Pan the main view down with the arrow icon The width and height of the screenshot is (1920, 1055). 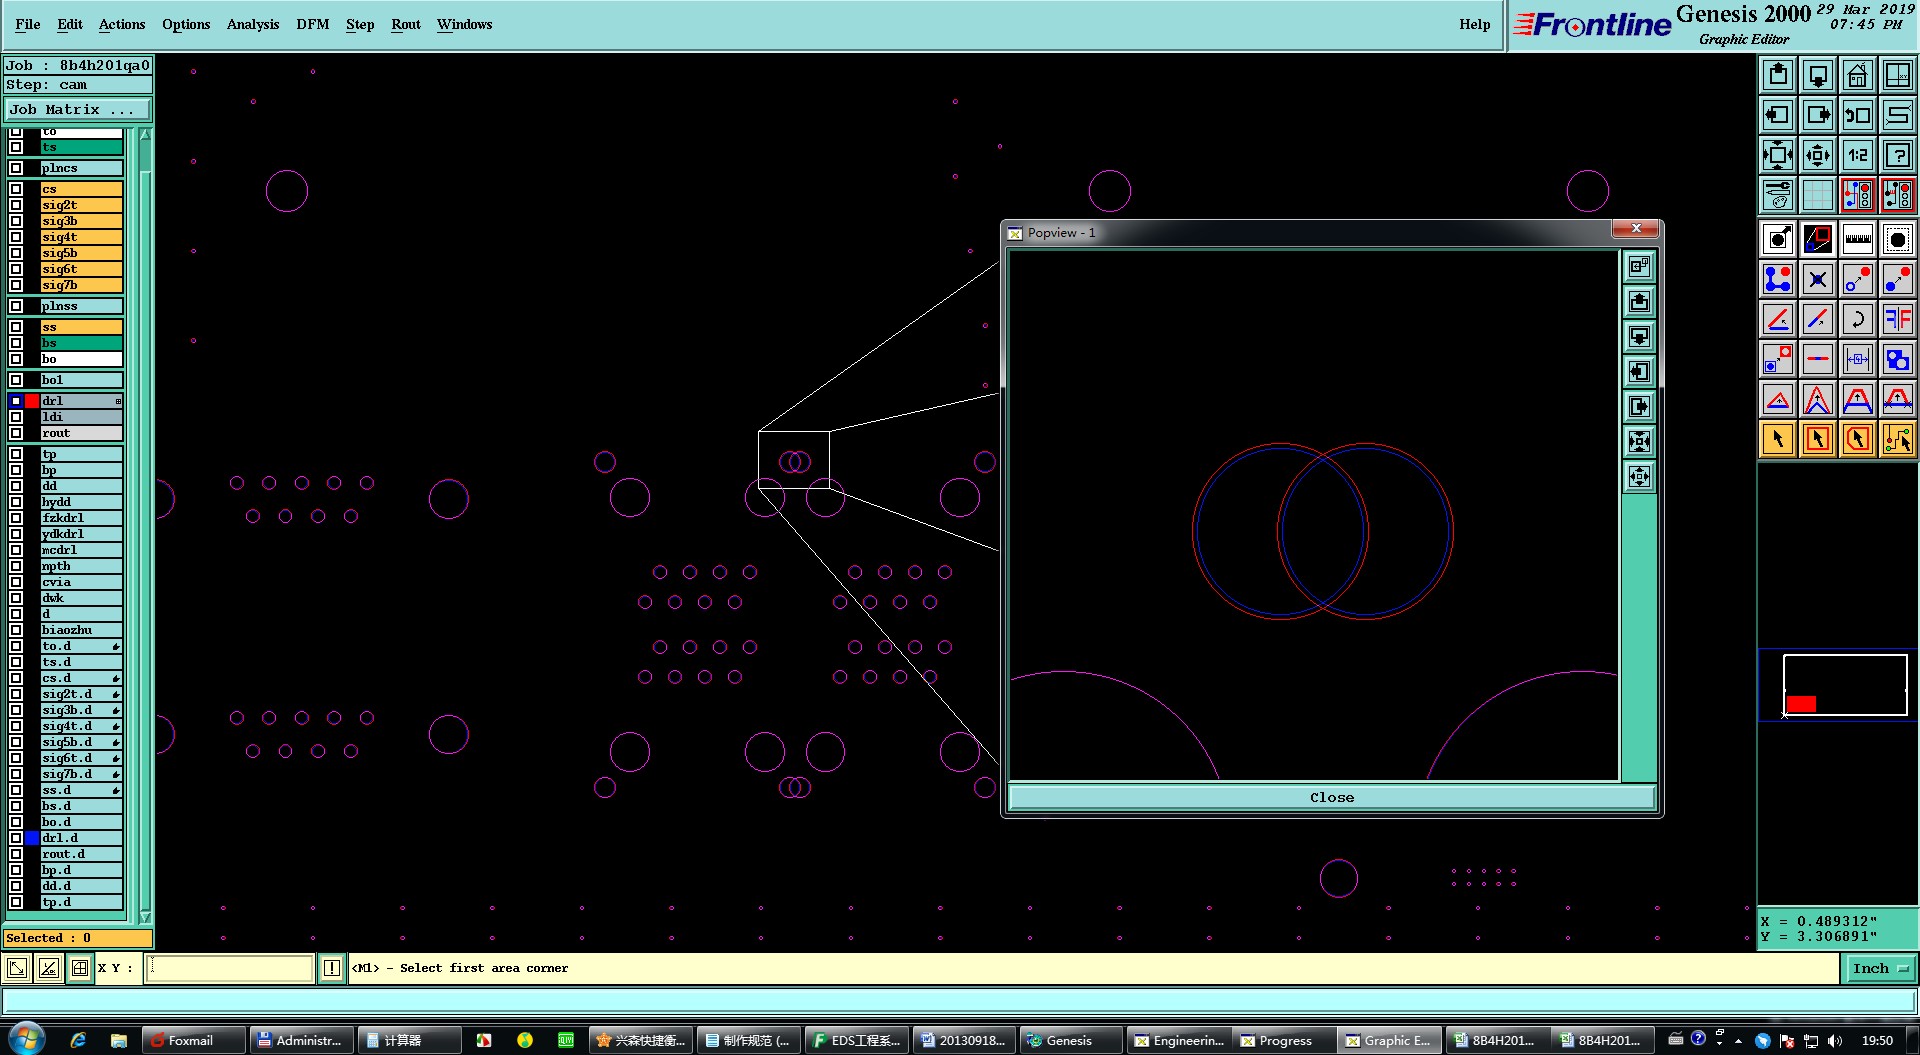1818,75
